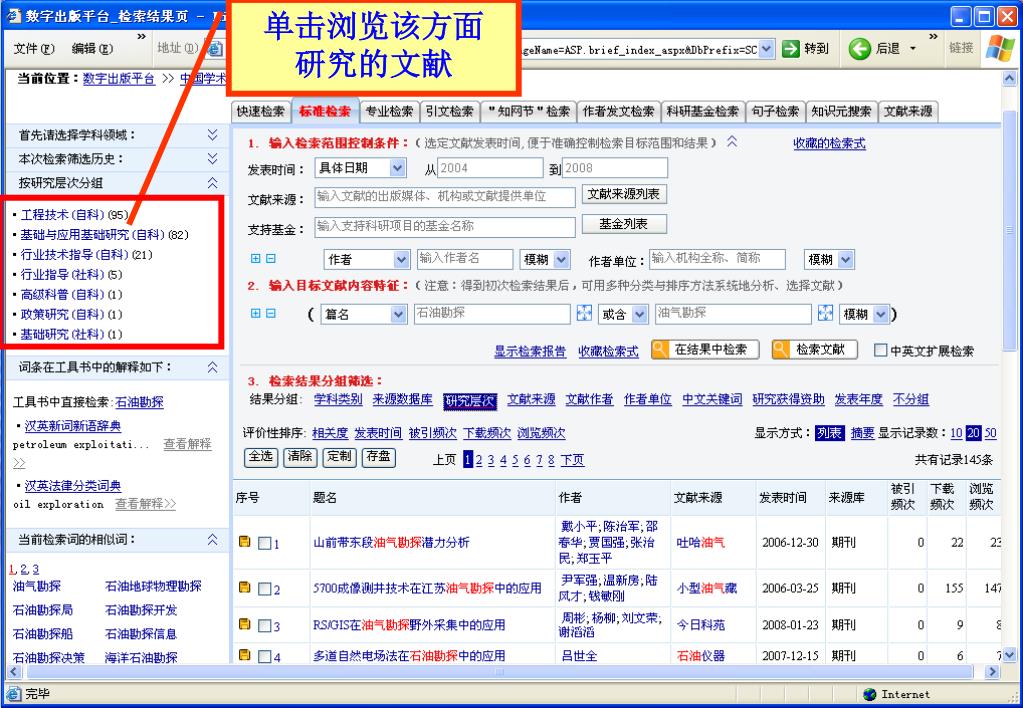Open the similar term 石油地球物理勘探
The height and width of the screenshot is (708, 1023).
click(153, 586)
